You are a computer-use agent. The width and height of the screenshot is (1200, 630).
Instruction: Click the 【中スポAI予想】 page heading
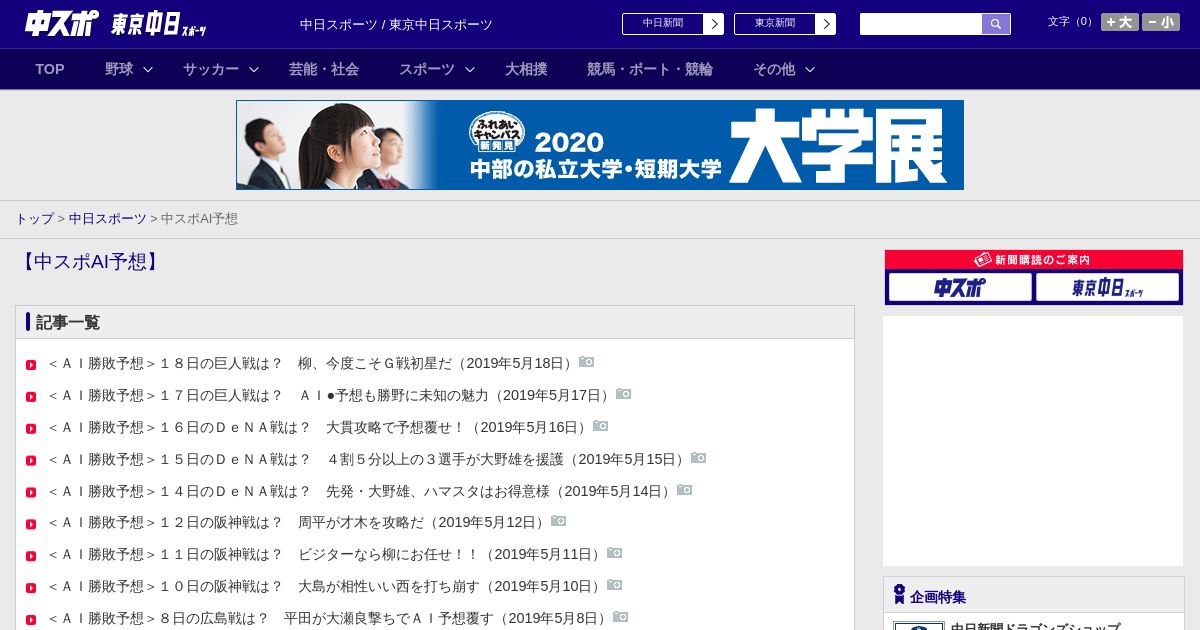pyautogui.click(x=88, y=262)
